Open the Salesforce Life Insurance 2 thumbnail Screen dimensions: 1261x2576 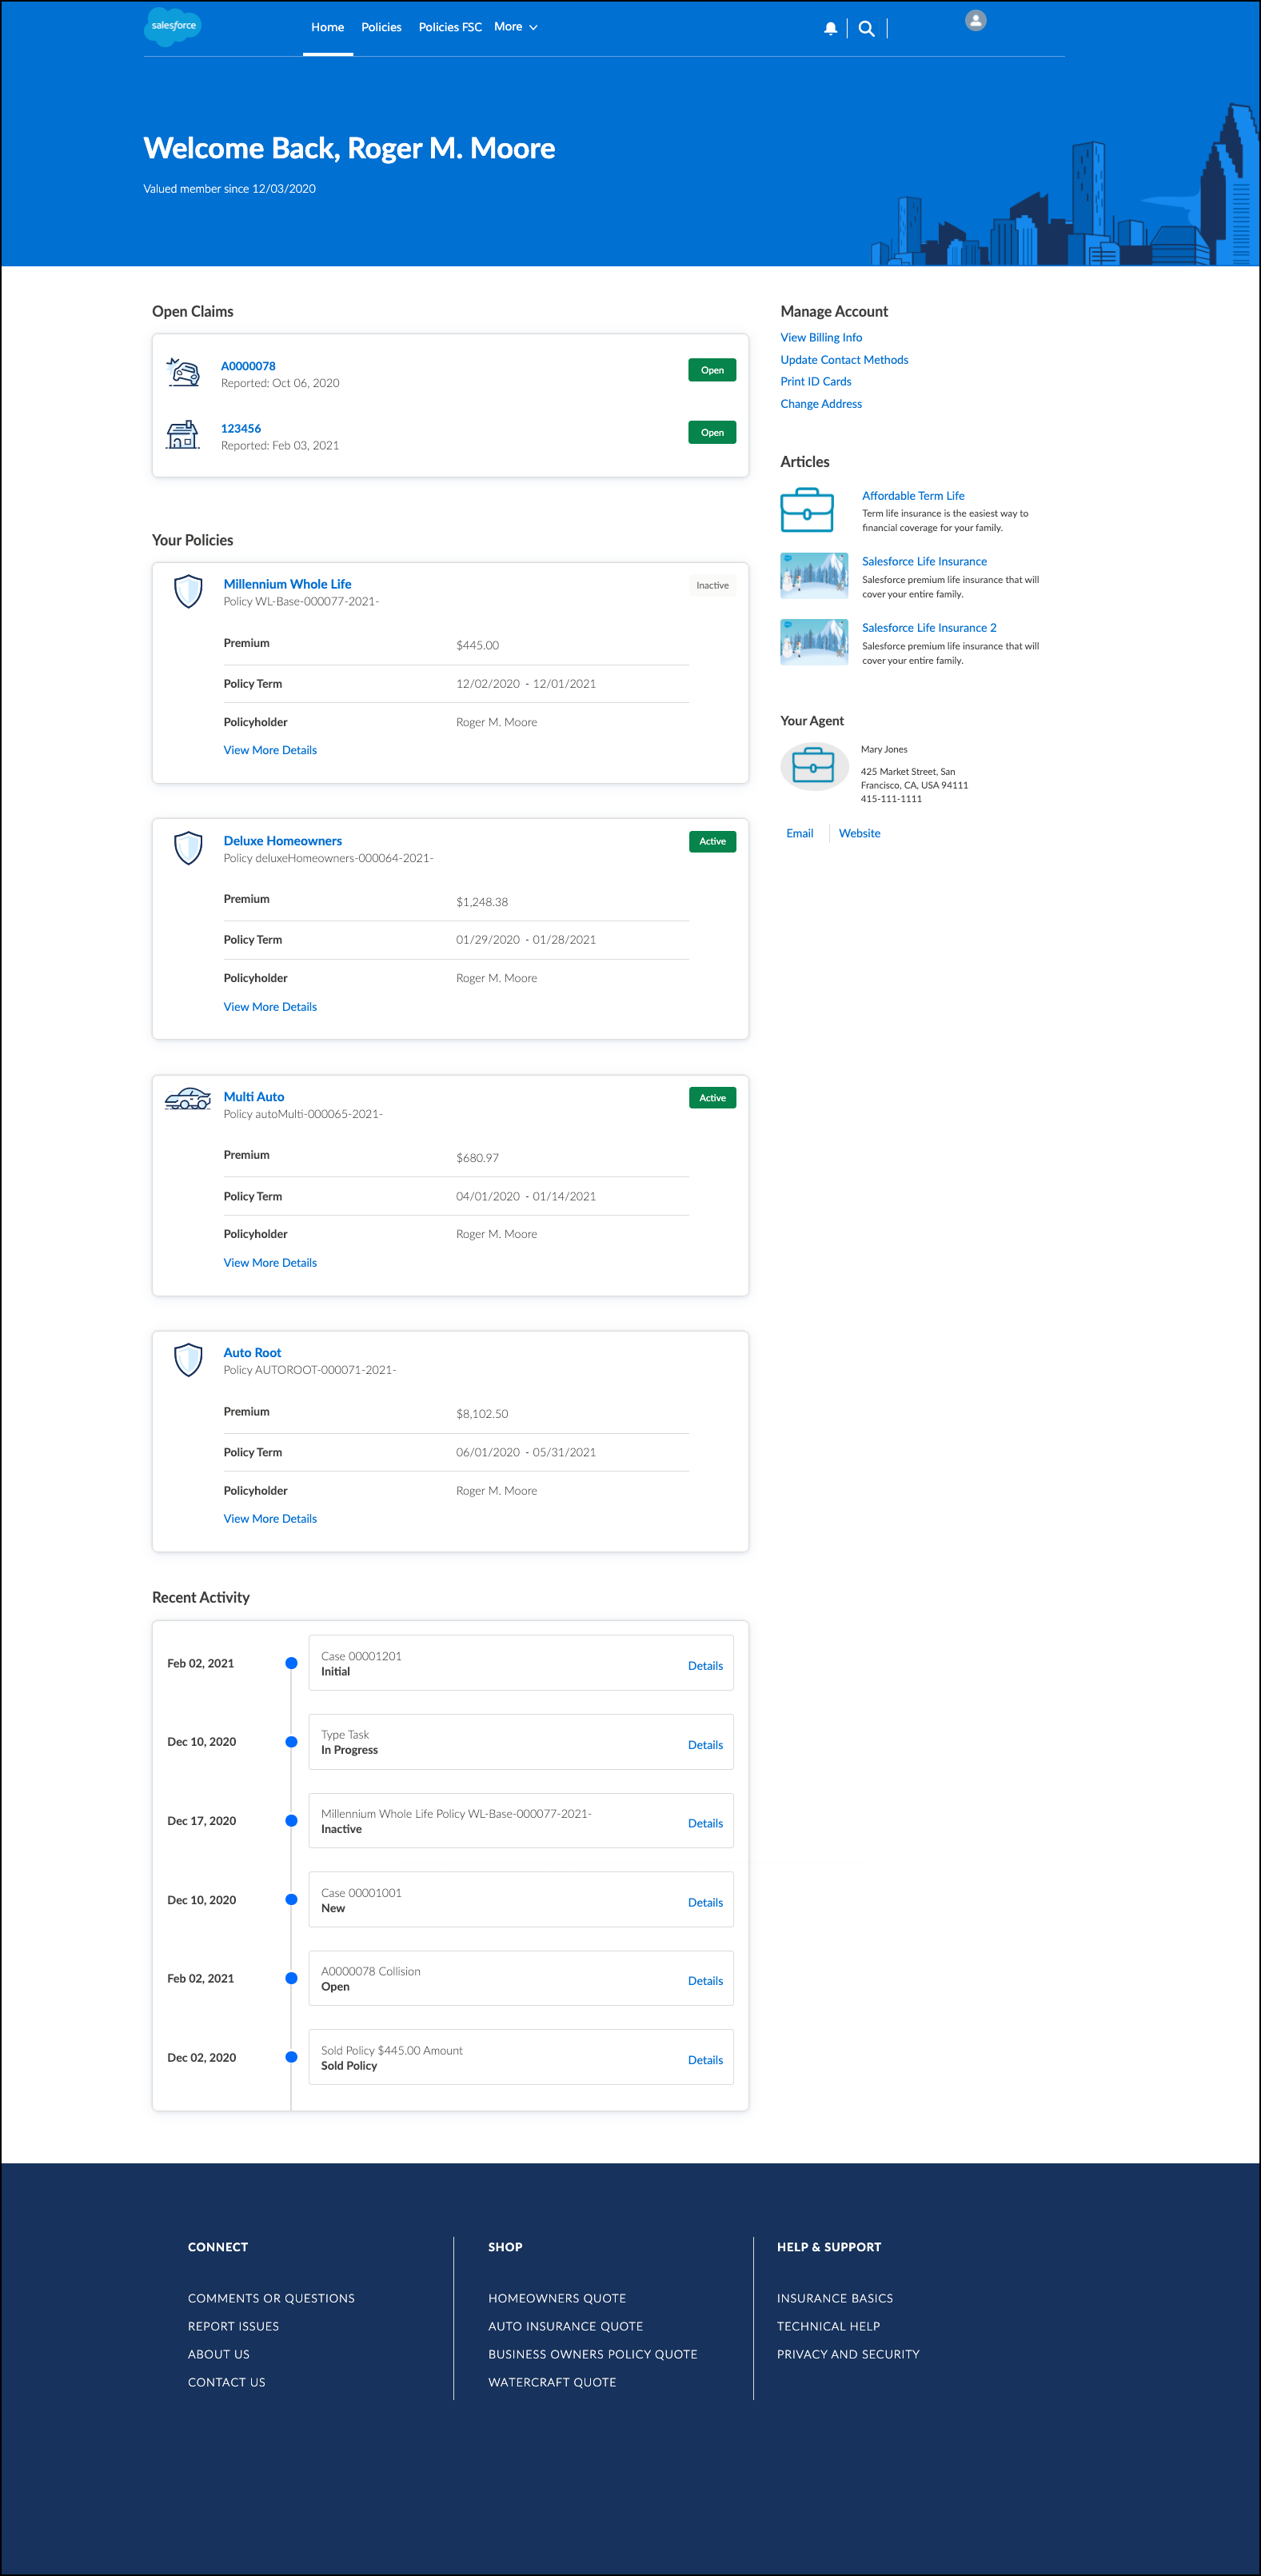click(814, 642)
